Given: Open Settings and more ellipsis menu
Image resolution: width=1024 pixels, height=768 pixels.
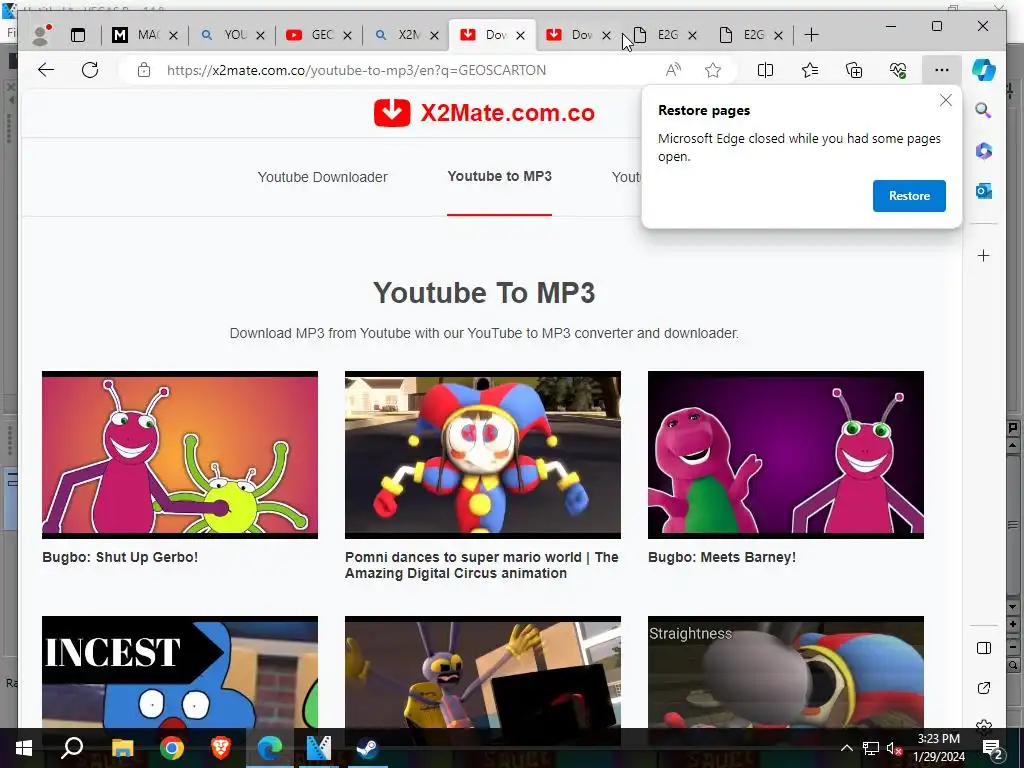Looking at the screenshot, I should [x=941, y=70].
